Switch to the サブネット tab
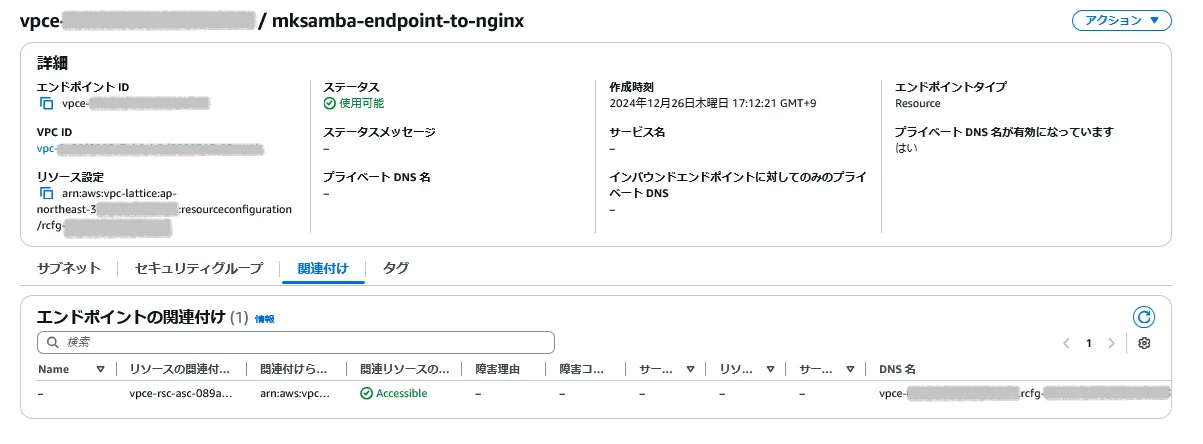The width and height of the screenshot is (1203, 444). pyautogui.click(x=69, y=268)
